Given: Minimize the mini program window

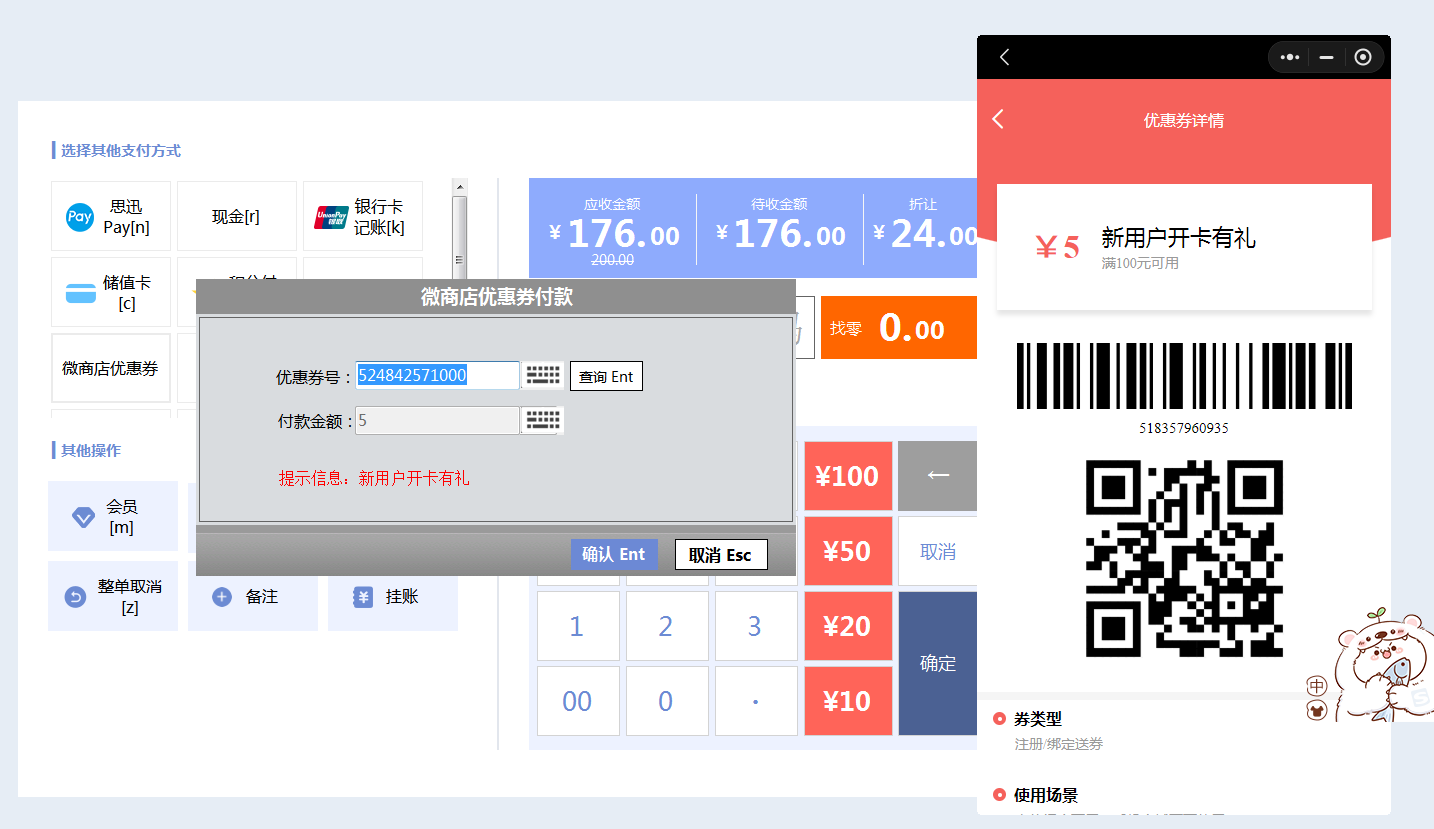Looking at the screenshot, I should click(x=1326, y=57).
